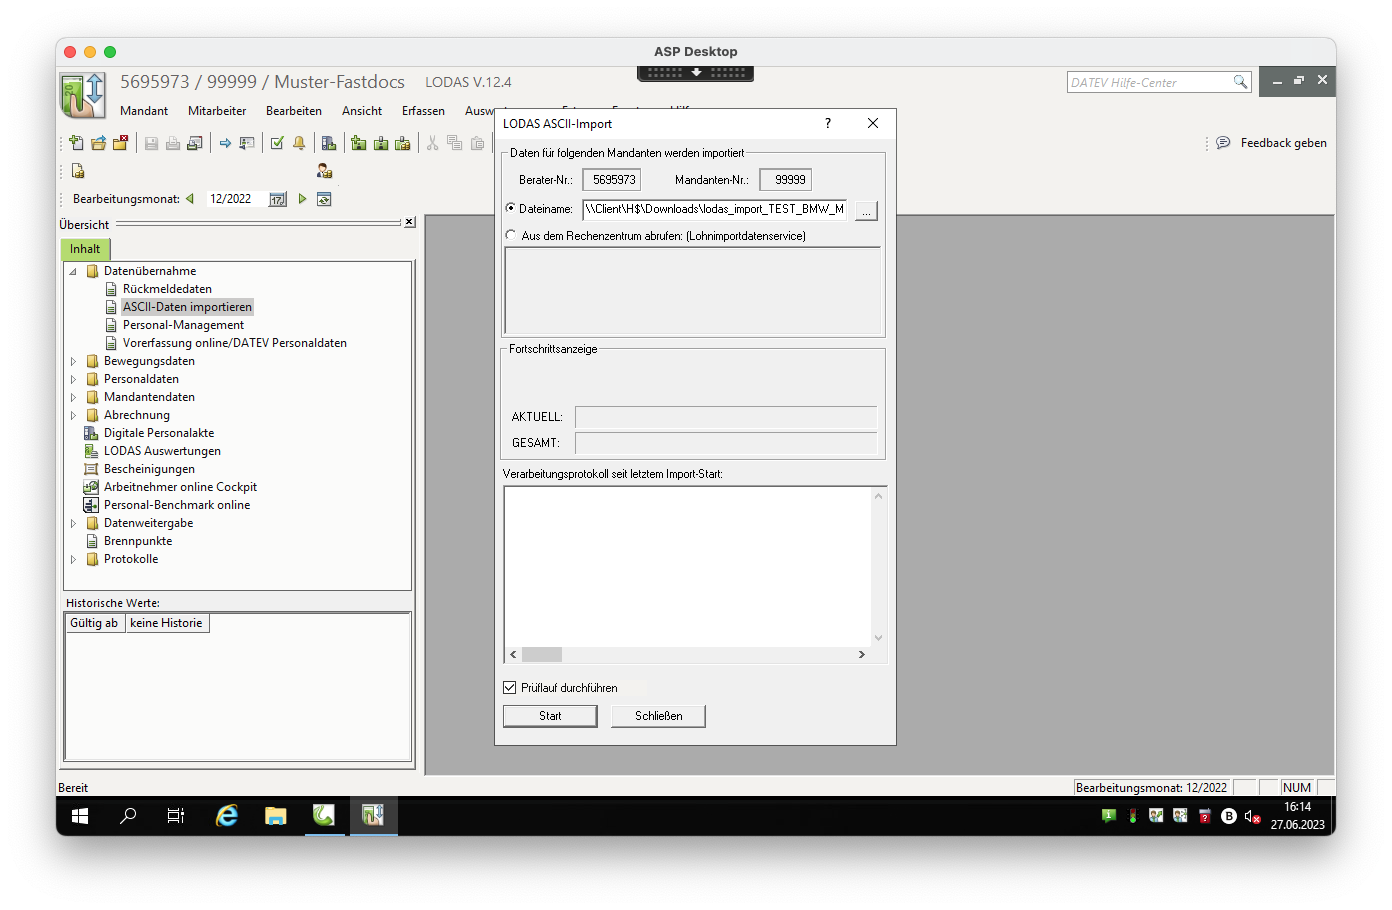
Task: Click the protocol box left scroll arrow
Action: point(514,654)
